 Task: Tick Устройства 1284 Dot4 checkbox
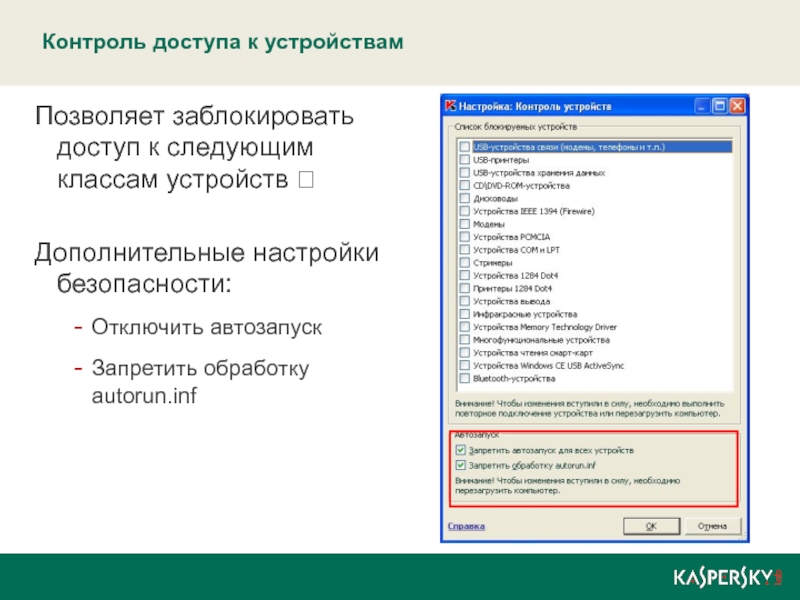[x=464, y=276]
